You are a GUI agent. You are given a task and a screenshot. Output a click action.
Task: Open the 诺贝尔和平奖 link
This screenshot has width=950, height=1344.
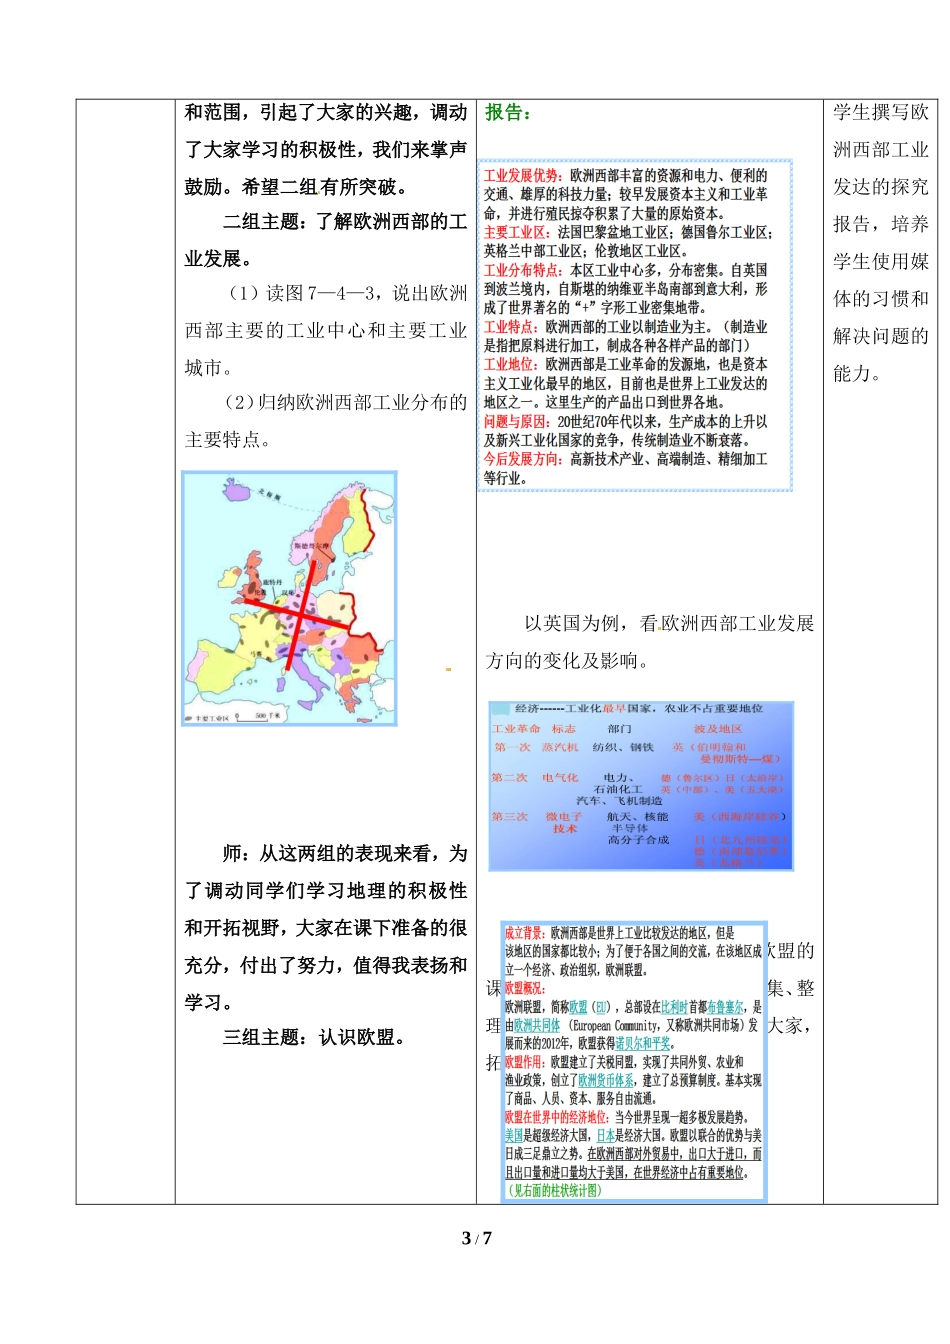point(643,1044)
